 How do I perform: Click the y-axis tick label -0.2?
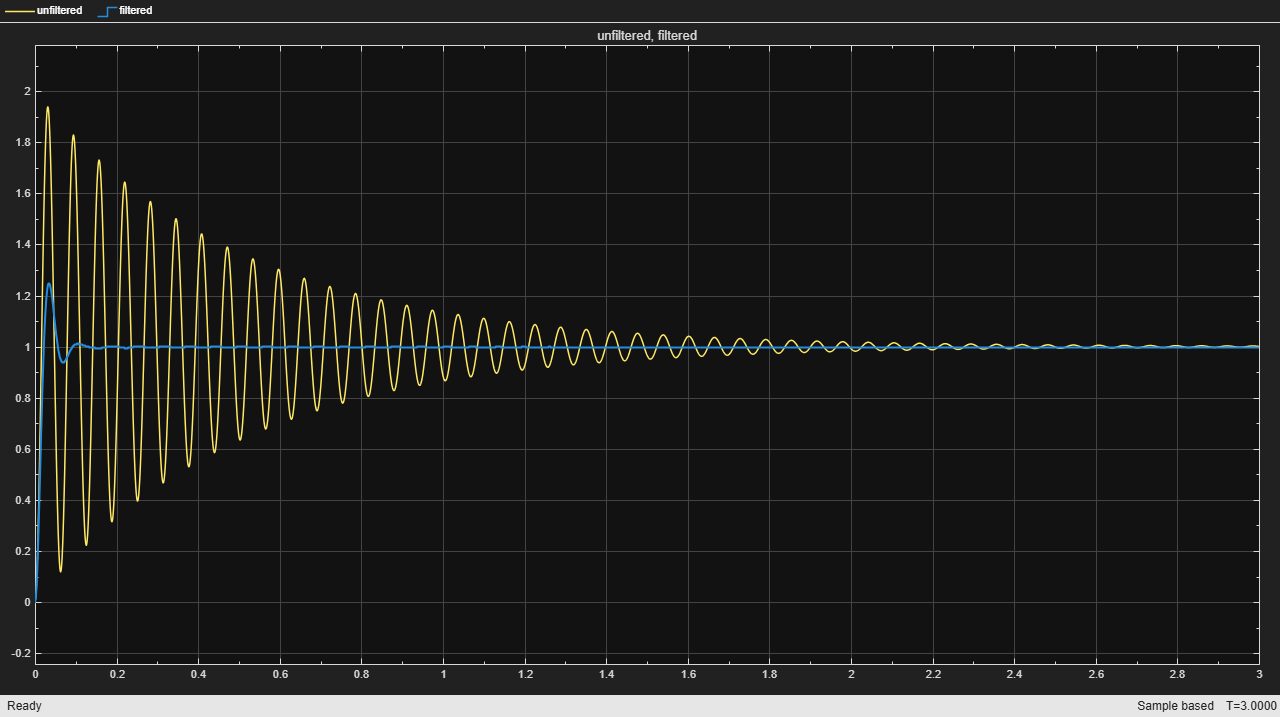pyautogui.click(x=22, y=654)
